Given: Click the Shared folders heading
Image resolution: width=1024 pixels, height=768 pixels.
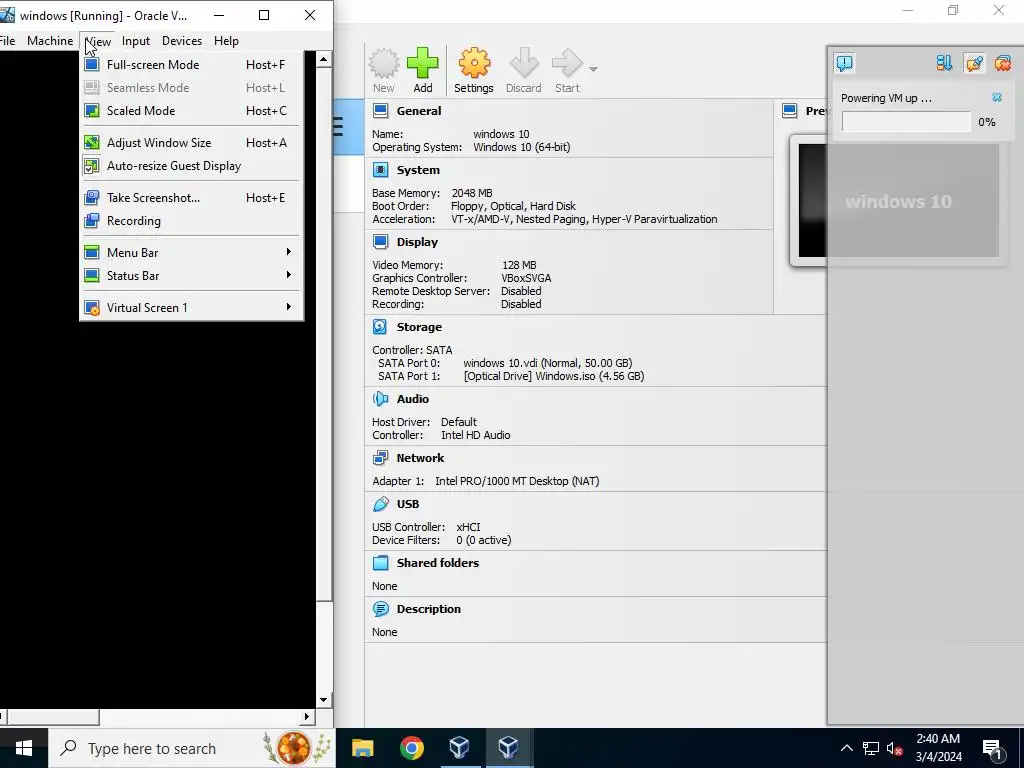Looking at the screenshot, I should click(438, 563).
